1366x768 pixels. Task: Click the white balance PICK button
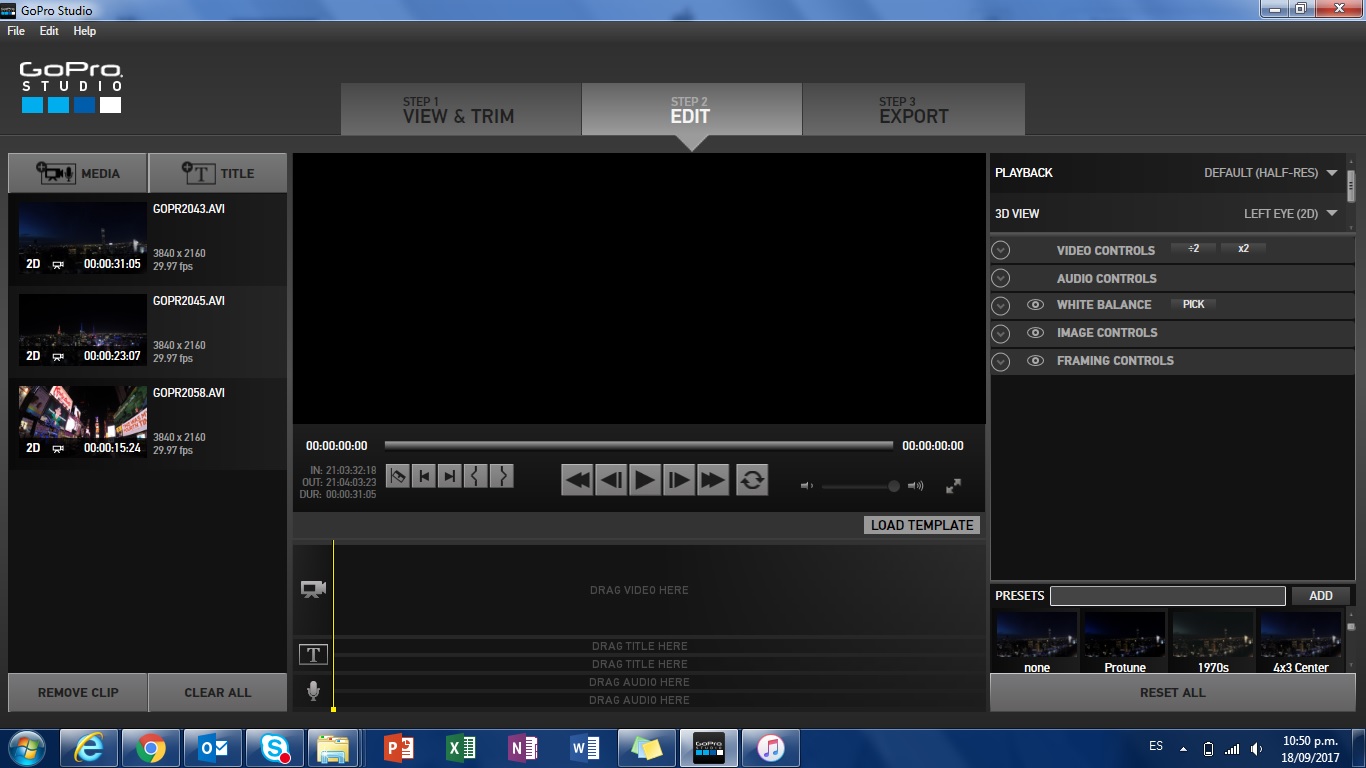(1193, 304)
